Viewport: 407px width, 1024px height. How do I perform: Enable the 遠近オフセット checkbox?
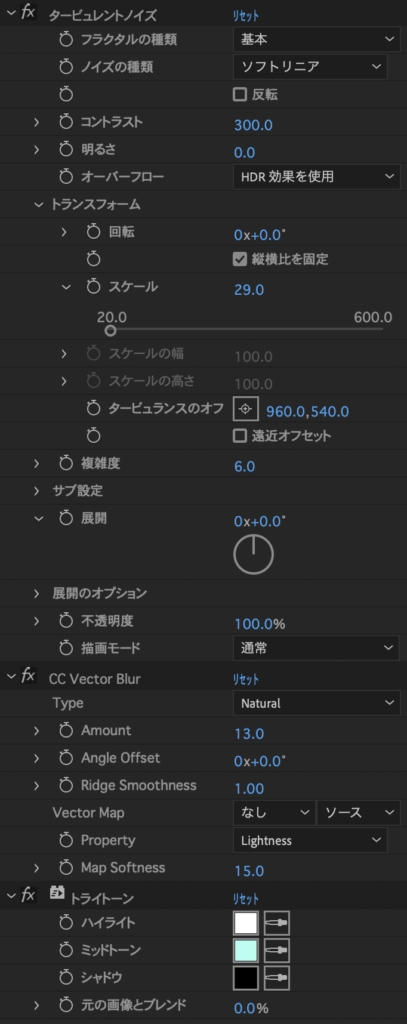coord(240,436)
